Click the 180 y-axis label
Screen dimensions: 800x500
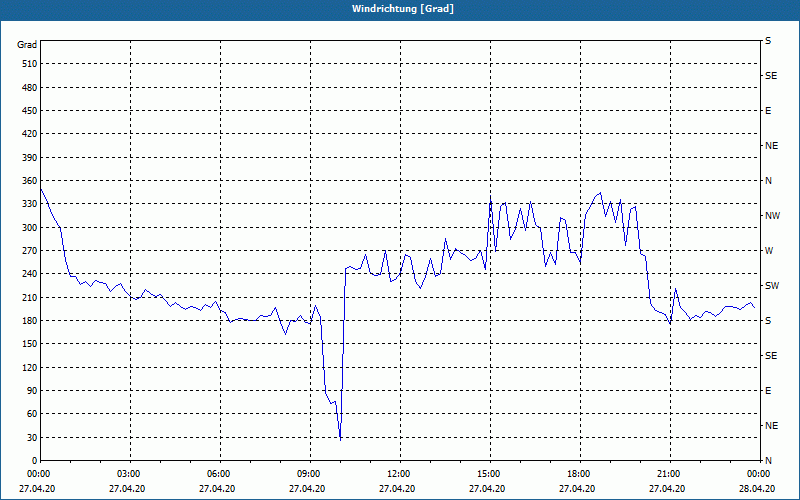click(x=30, y=321)
